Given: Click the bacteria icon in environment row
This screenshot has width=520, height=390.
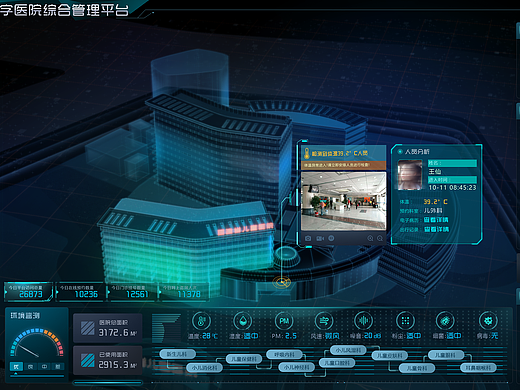Looking at the screenshot, I should tap(445, 321).
